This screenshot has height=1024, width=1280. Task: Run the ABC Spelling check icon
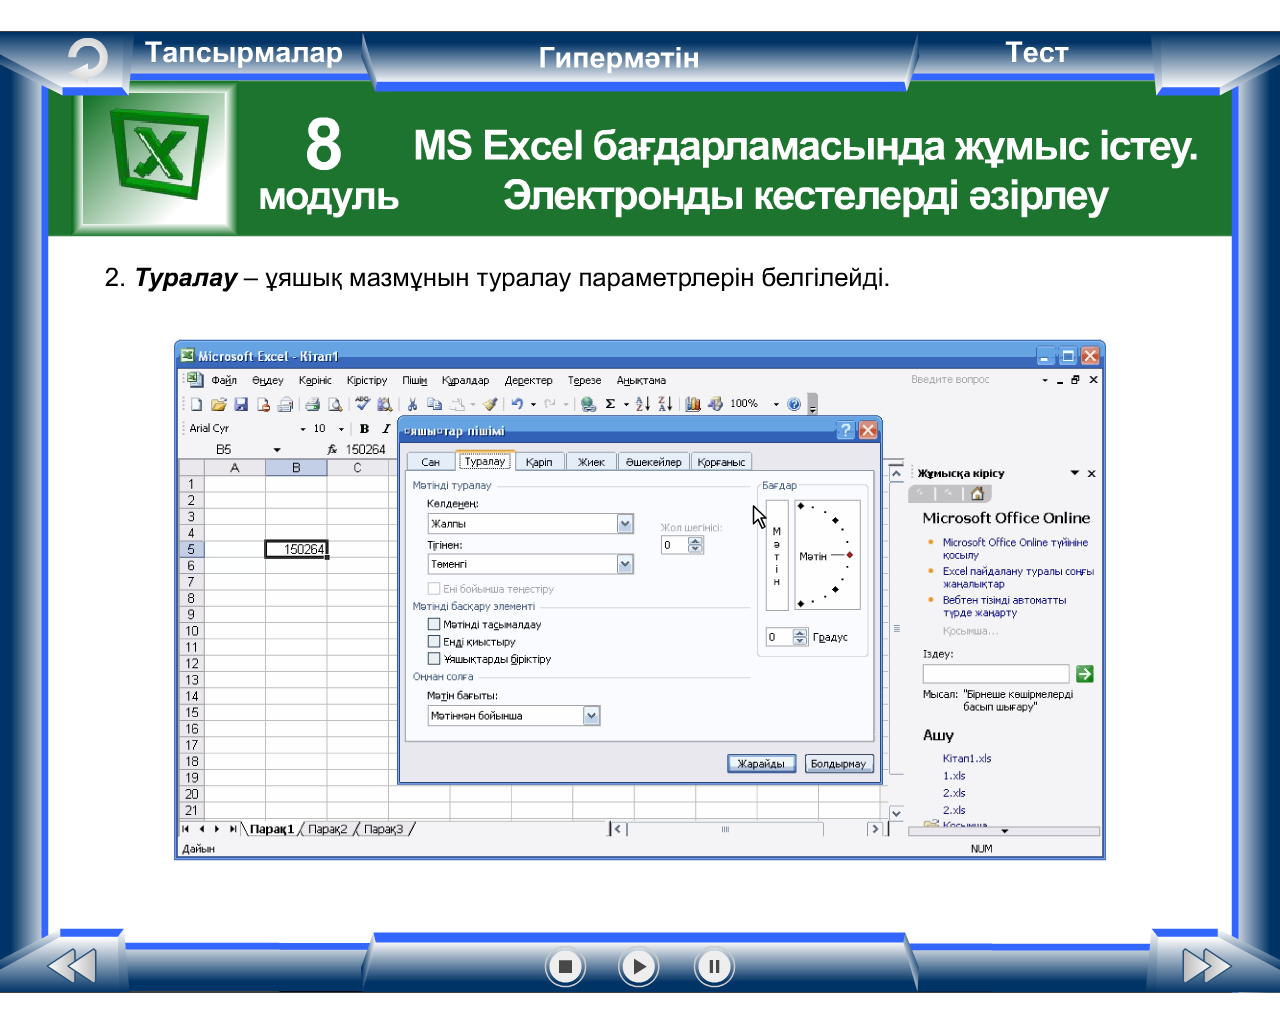tap(362, 404)
